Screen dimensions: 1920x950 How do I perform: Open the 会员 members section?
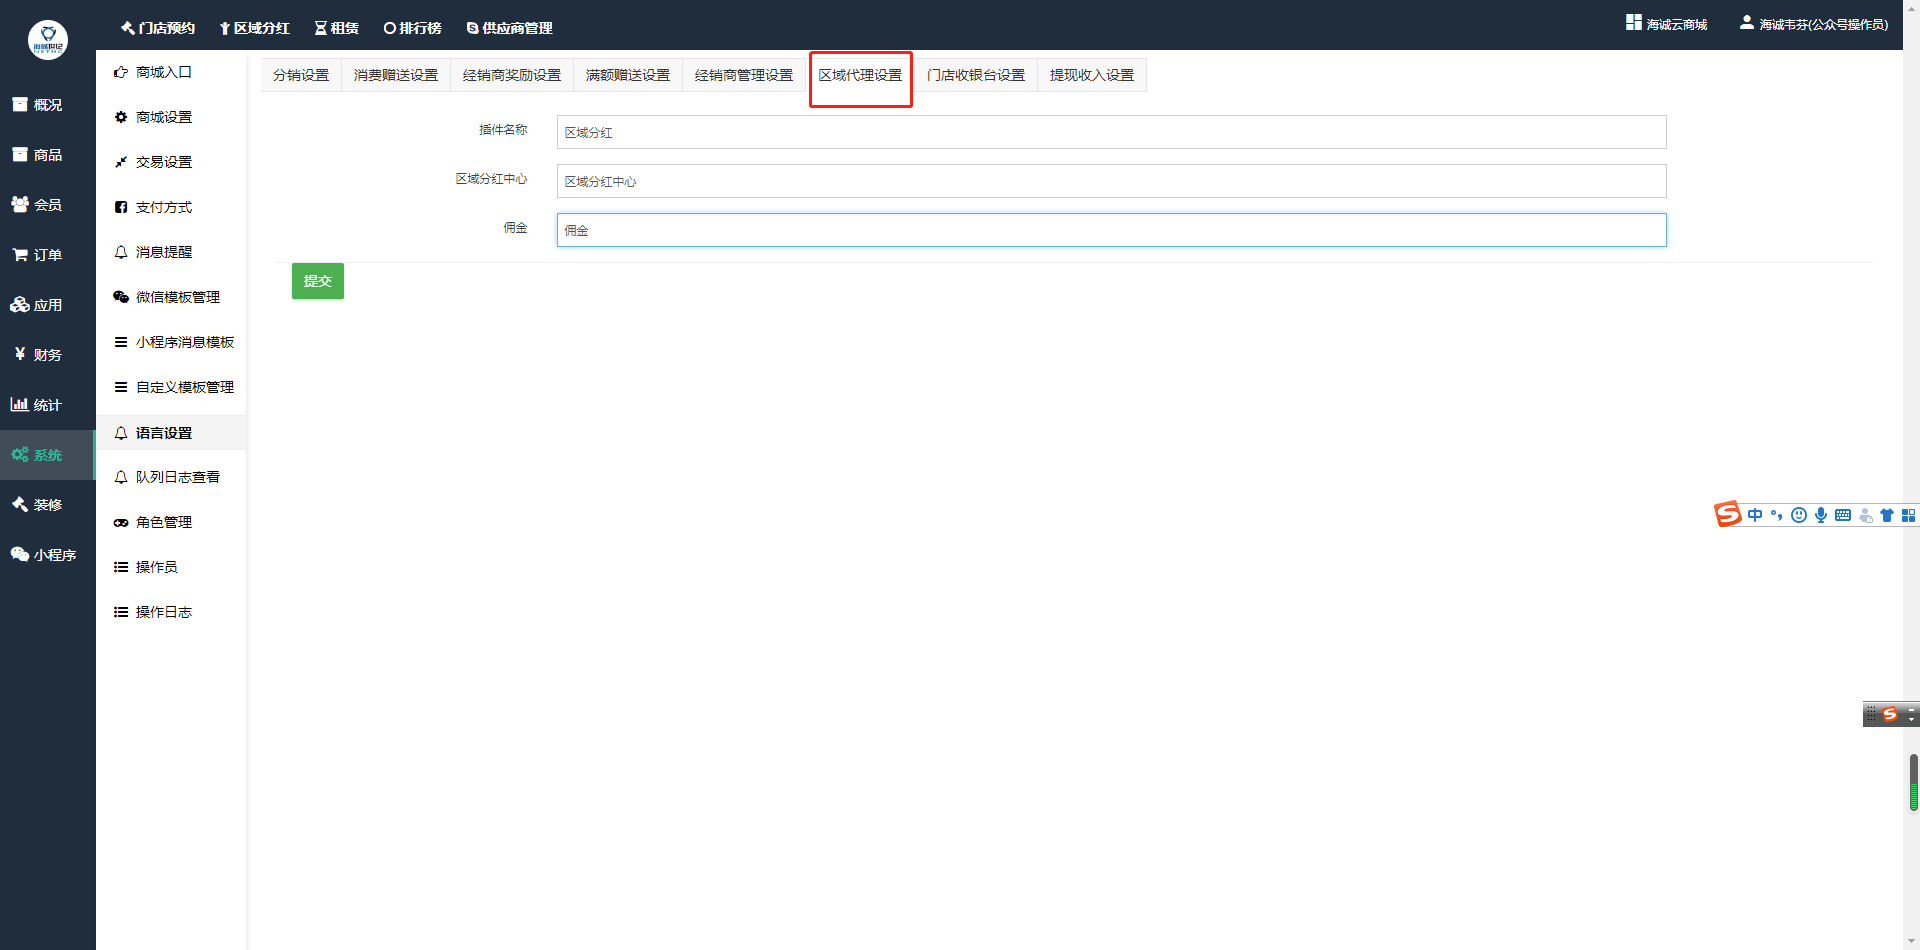coord(37,205)
